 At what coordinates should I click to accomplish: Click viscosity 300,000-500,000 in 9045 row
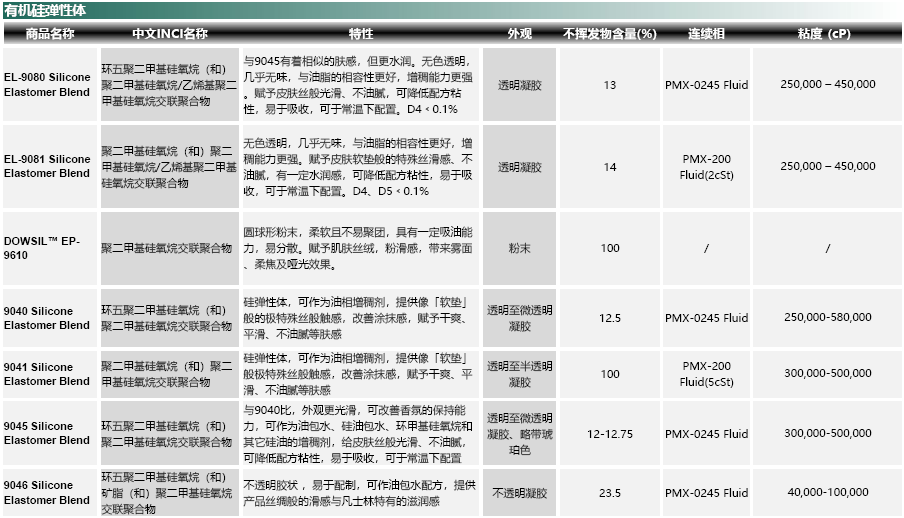[x=828, y=433]
